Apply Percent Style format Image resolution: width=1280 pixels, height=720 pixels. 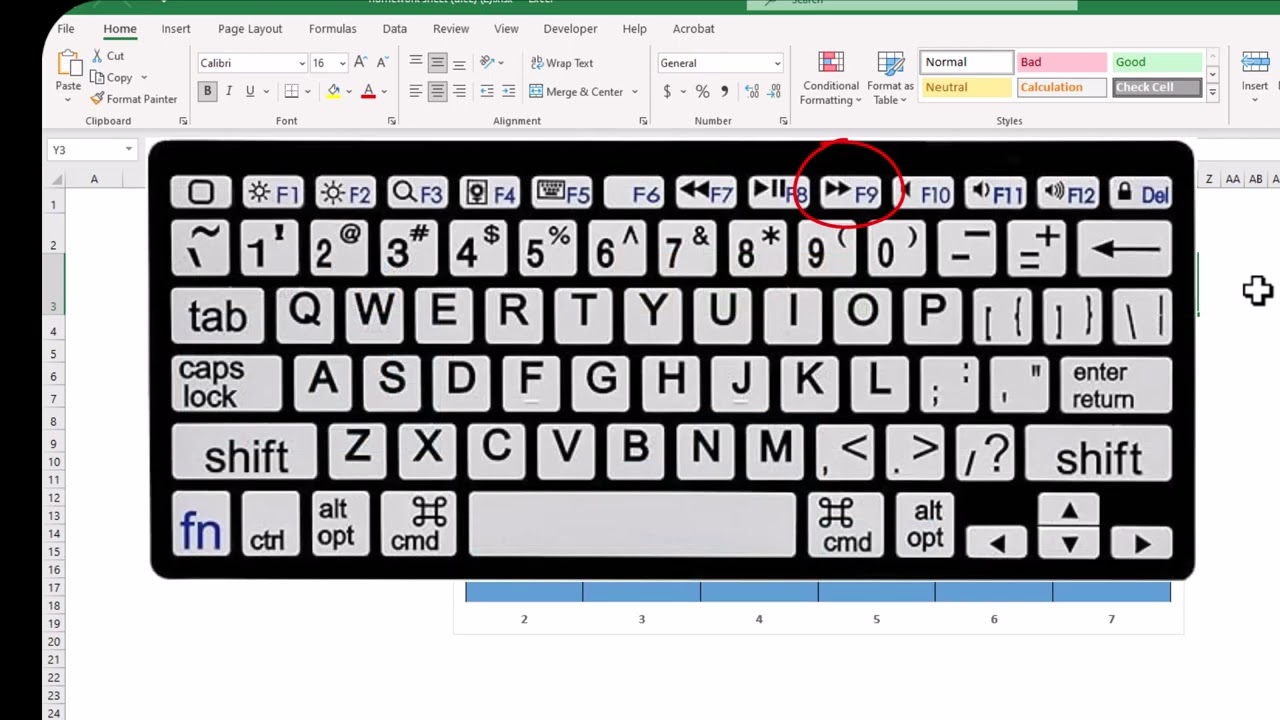pos(702,91)
